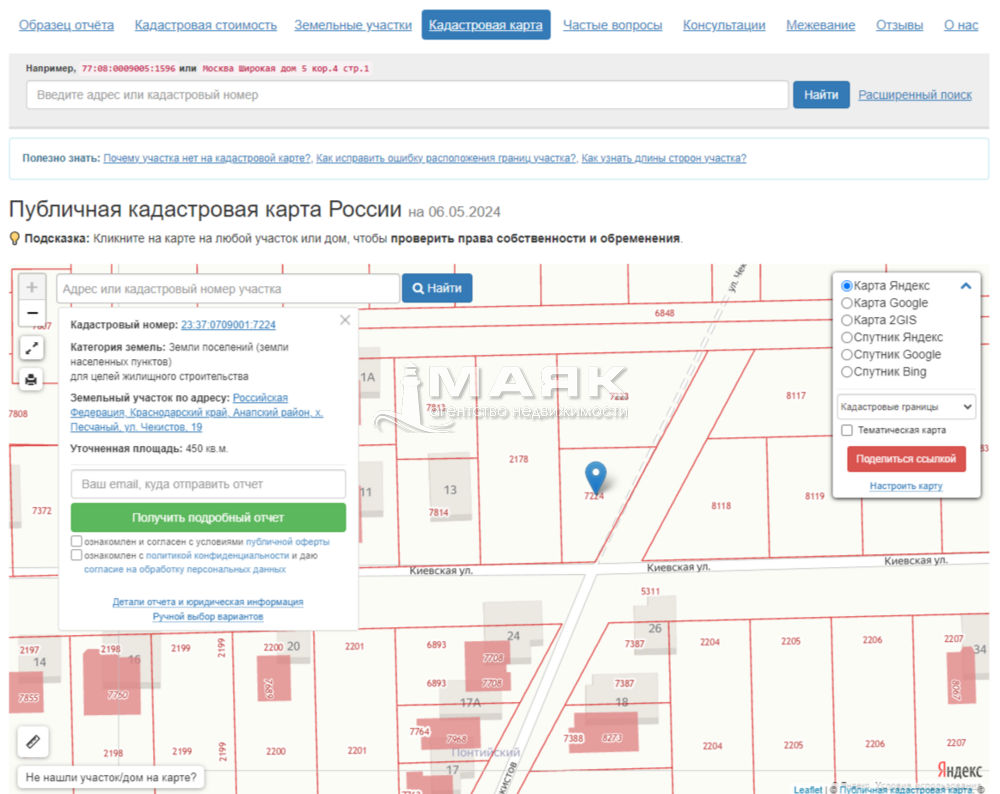
Task: Select Спутник Яндекс radio option
Action: pos(847,337)
